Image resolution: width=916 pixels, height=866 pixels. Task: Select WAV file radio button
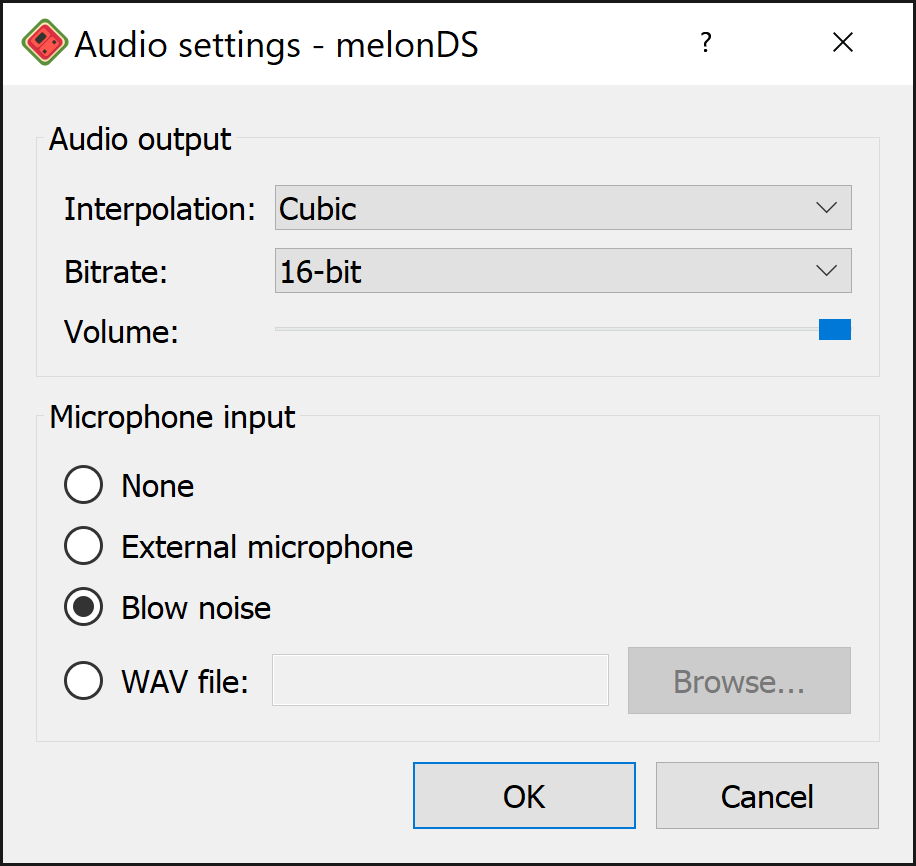pos(84,680)
